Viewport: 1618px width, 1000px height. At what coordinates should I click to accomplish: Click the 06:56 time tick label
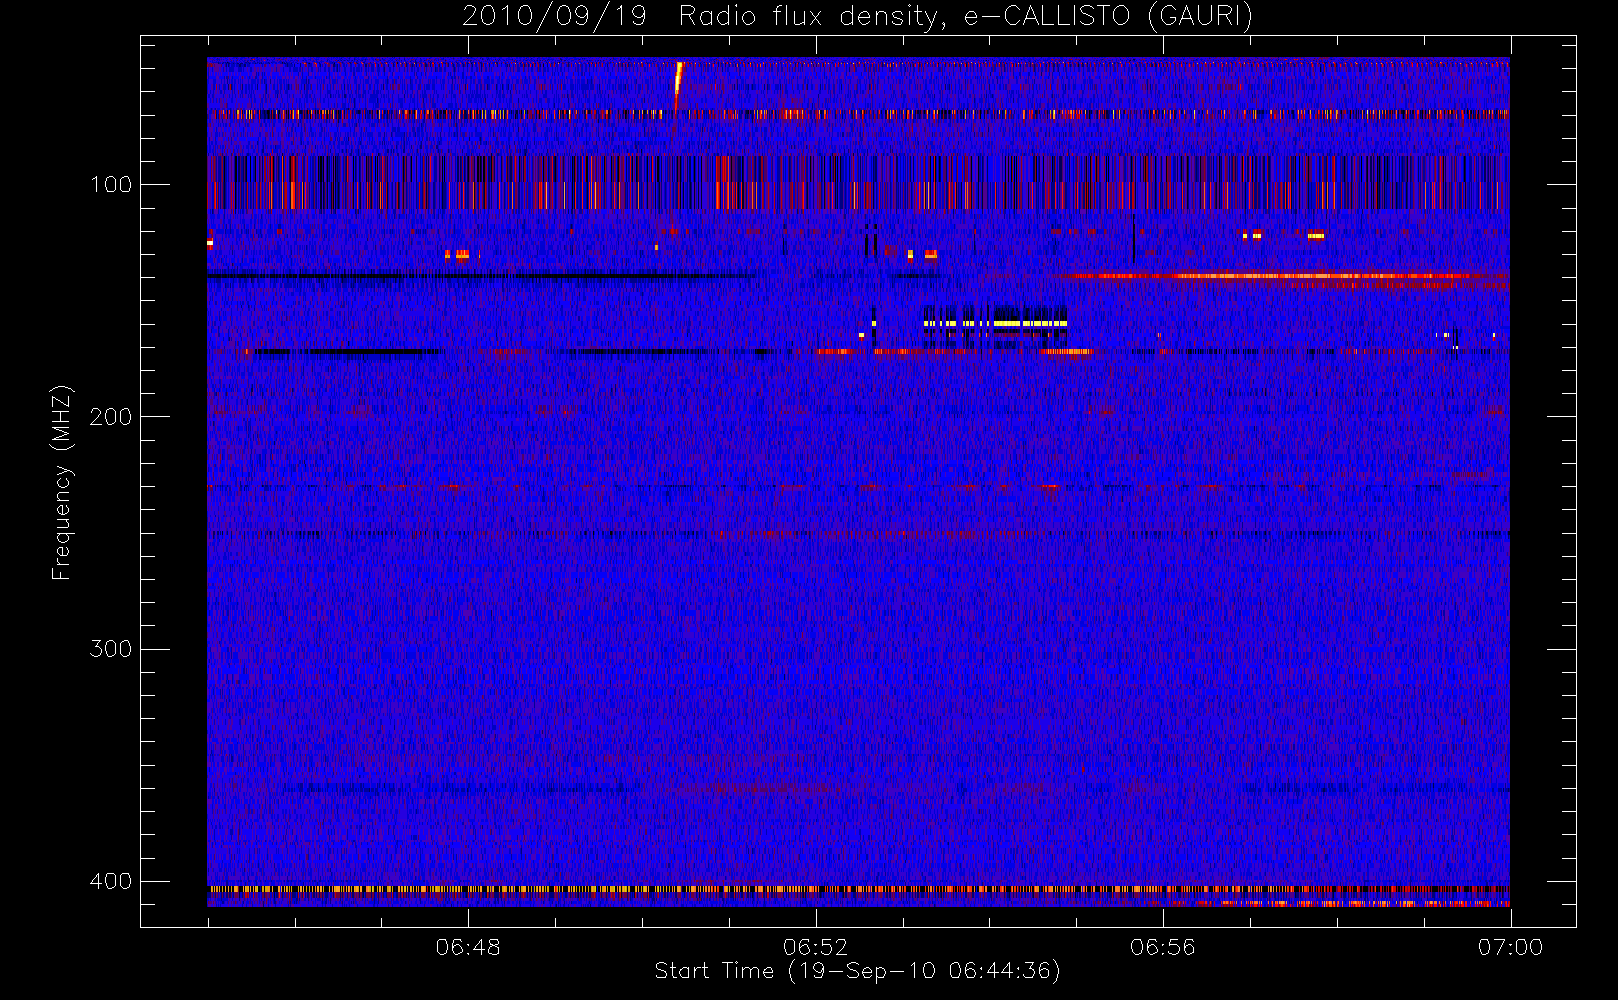[x=1162, y=947]
